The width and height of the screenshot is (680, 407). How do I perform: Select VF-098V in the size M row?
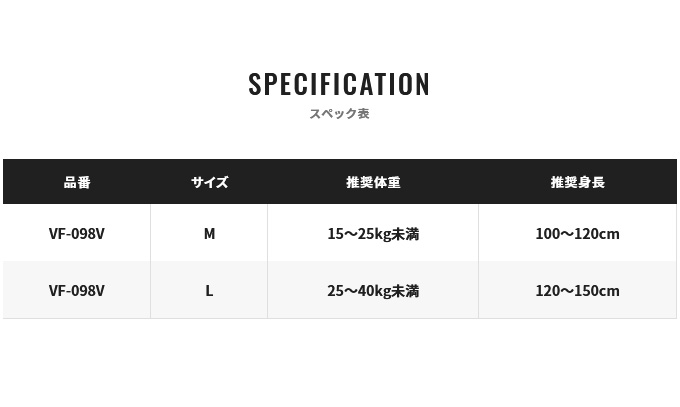coord(77,234)
